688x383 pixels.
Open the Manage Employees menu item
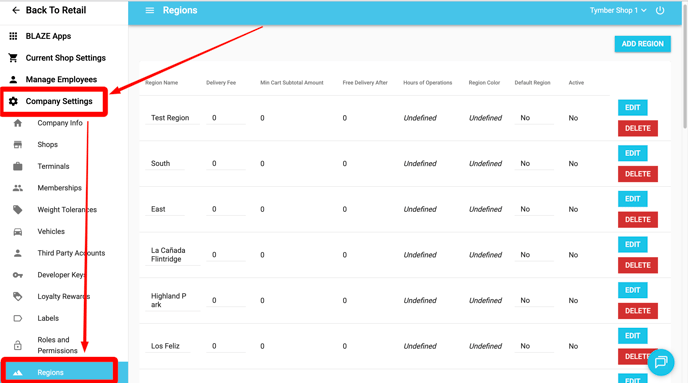tap(61, 79)
